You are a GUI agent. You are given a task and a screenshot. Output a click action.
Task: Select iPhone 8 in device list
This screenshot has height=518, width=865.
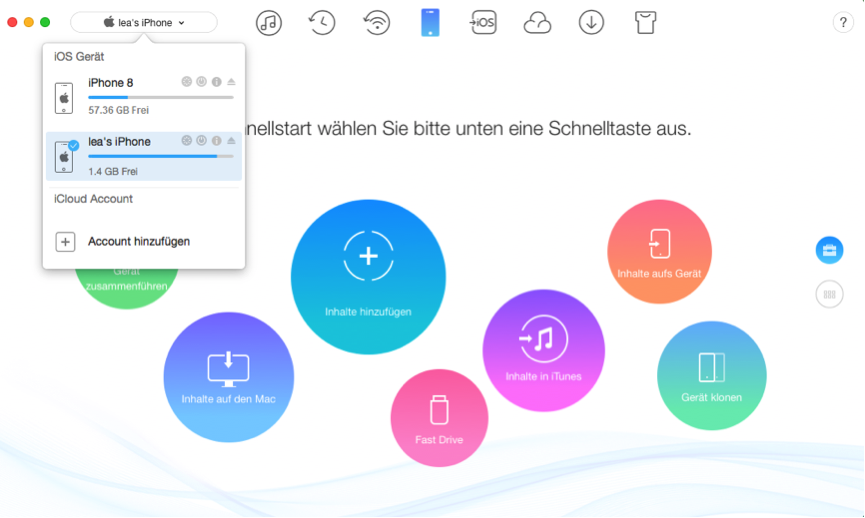click(144, 97)
